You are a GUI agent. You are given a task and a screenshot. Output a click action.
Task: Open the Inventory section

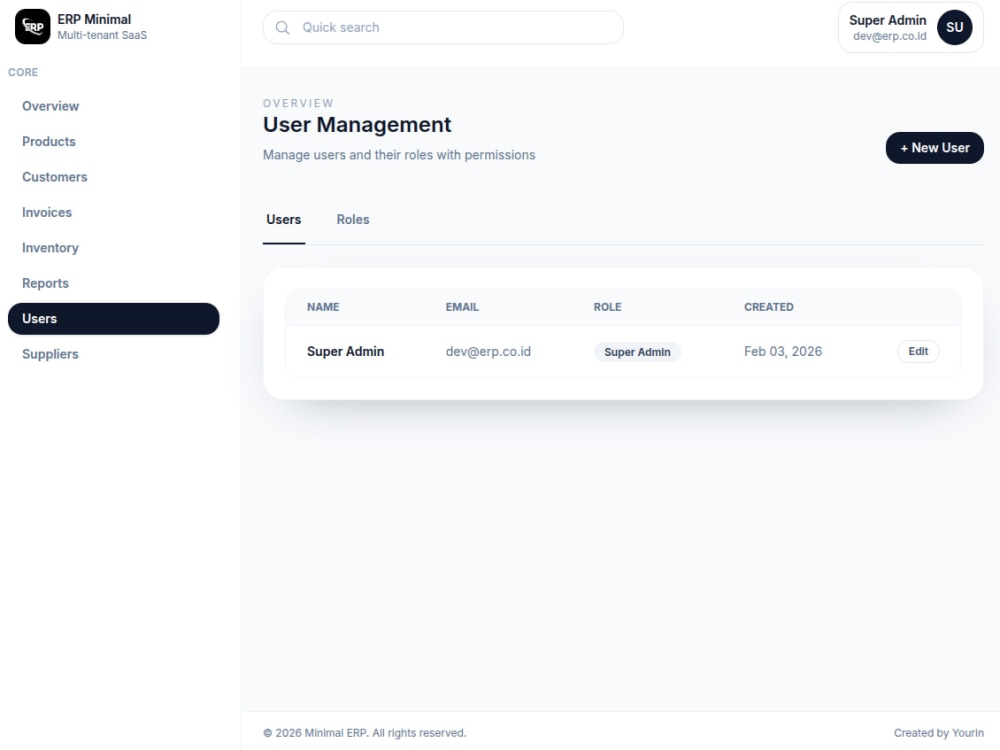(x=114, y=248)
